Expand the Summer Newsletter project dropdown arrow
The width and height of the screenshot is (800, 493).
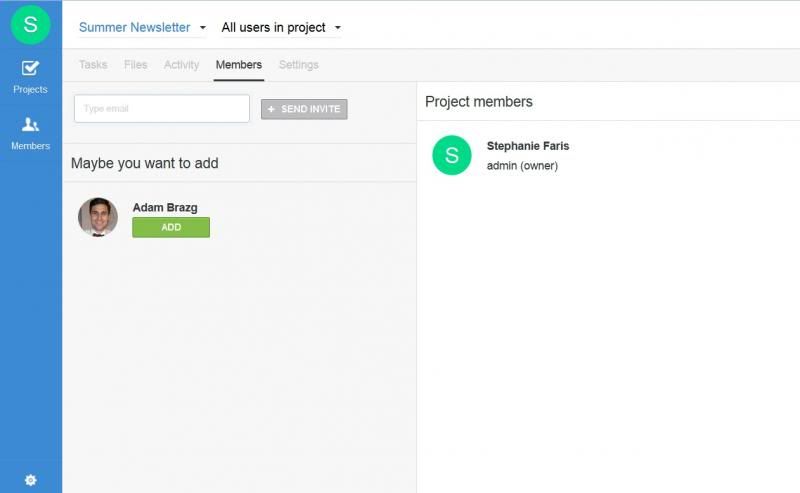[203, 28]
